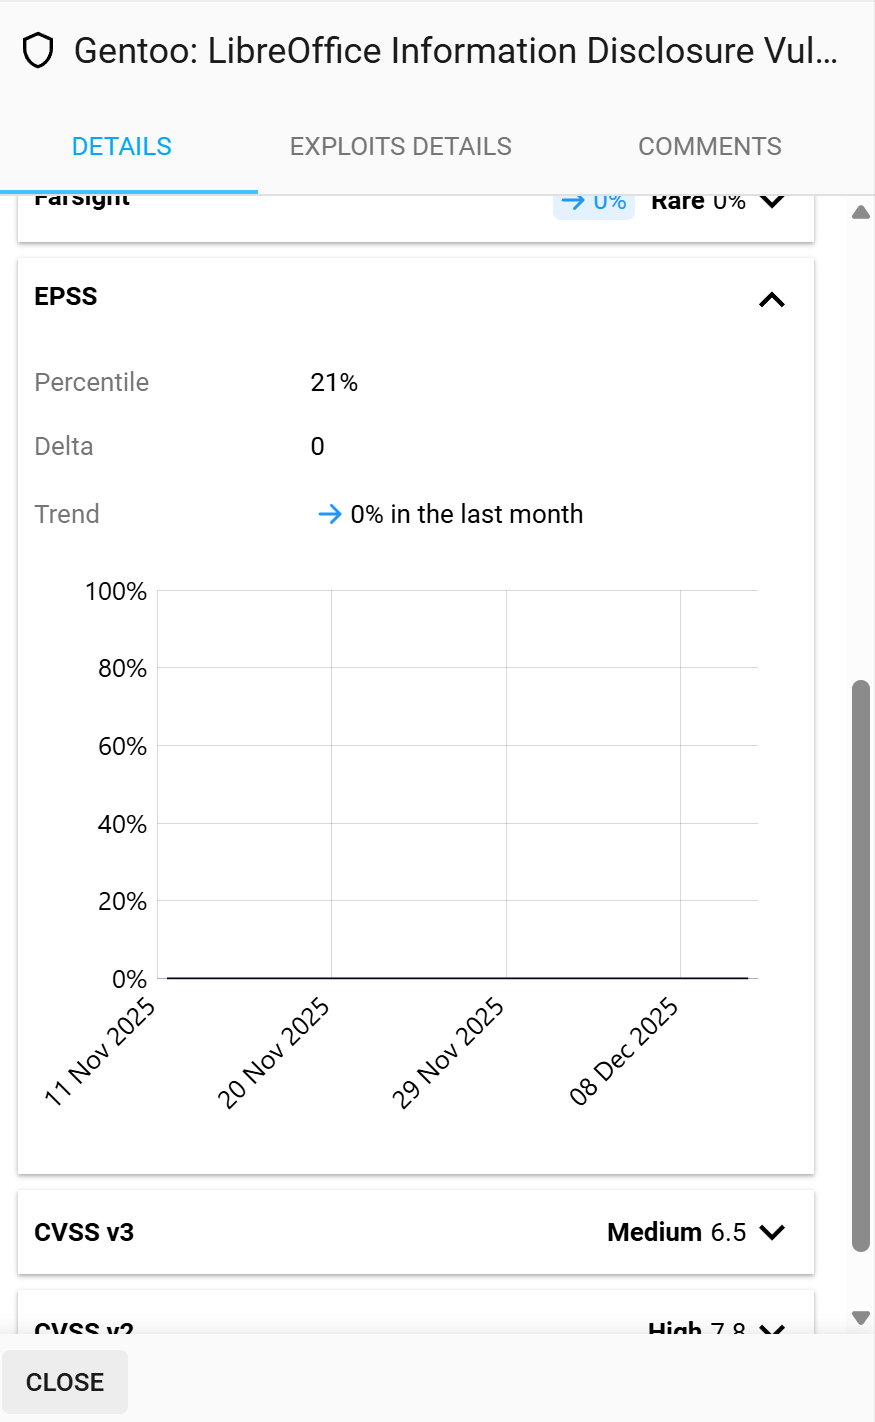
Task: Click the Gentoo LibreOffice vulnerability title
Action: [456, 51]
